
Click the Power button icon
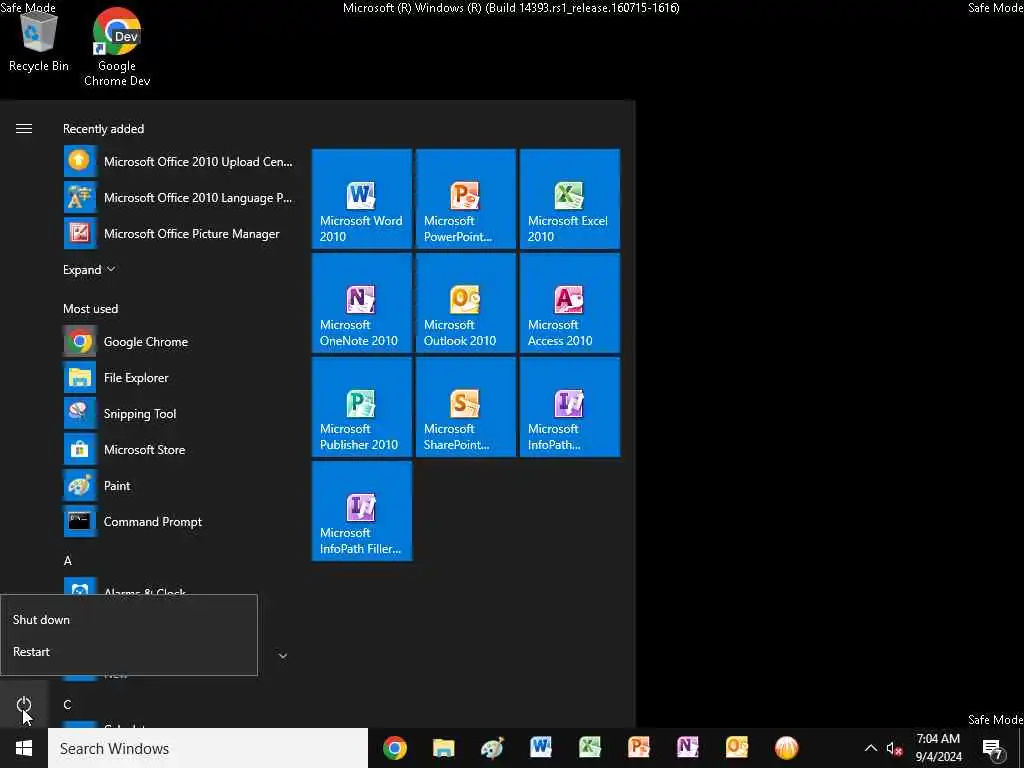pyautogui.click(x=24, y=704)
